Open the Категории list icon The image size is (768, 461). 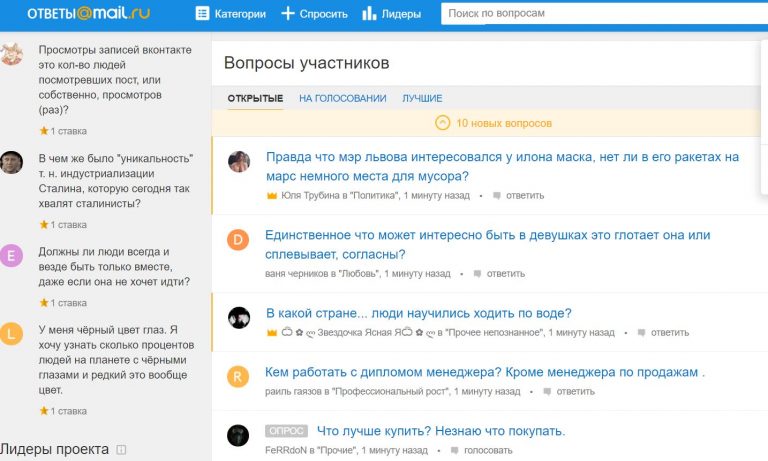(x=202, y=13)
